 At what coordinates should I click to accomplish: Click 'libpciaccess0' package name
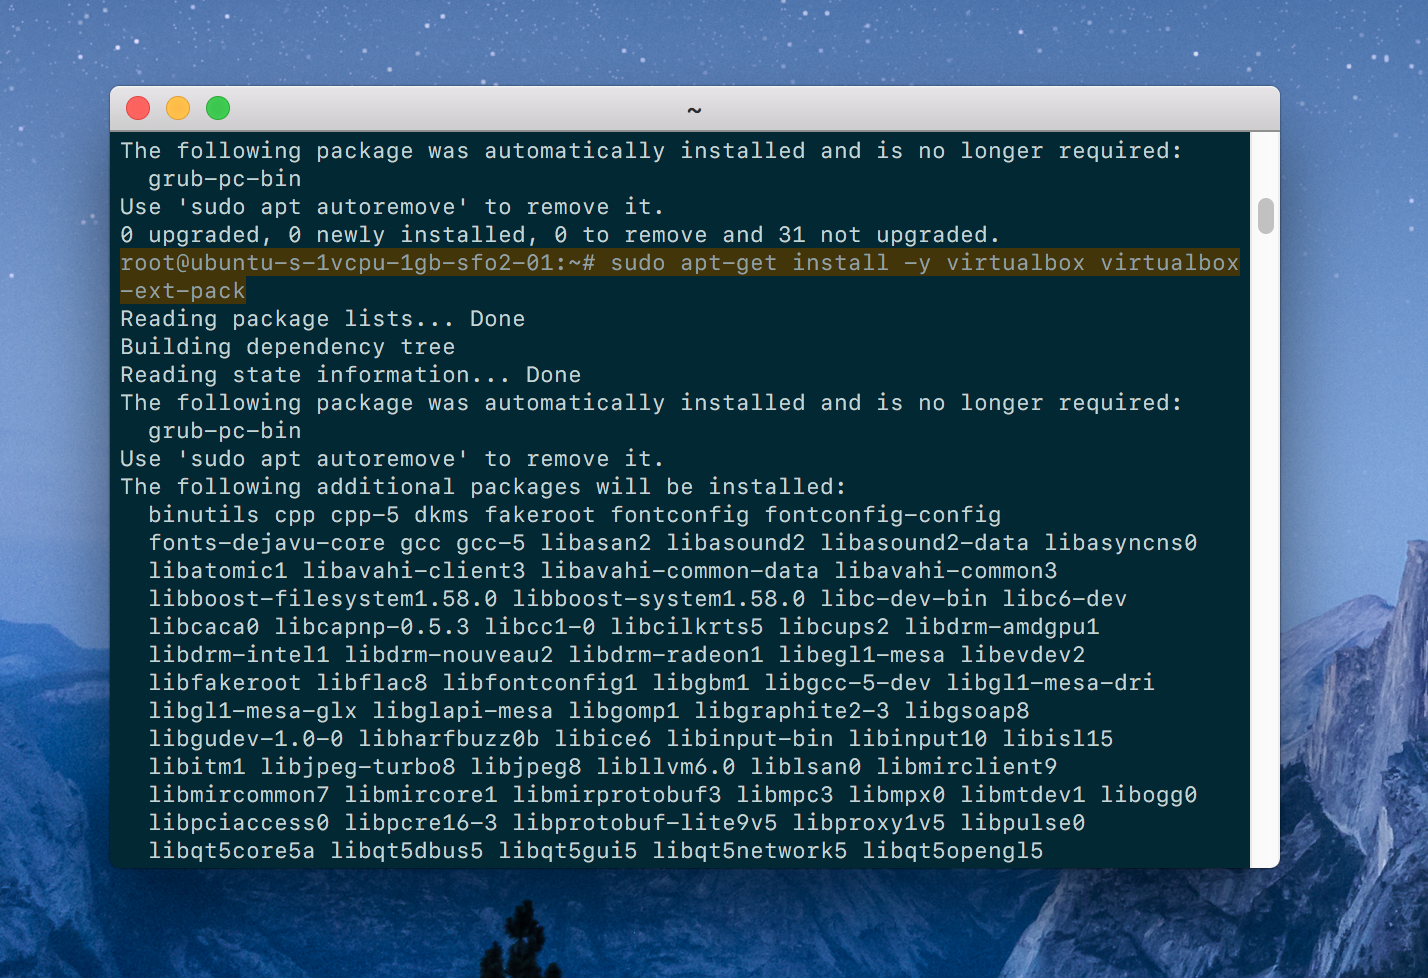click(x=239, y=823)
